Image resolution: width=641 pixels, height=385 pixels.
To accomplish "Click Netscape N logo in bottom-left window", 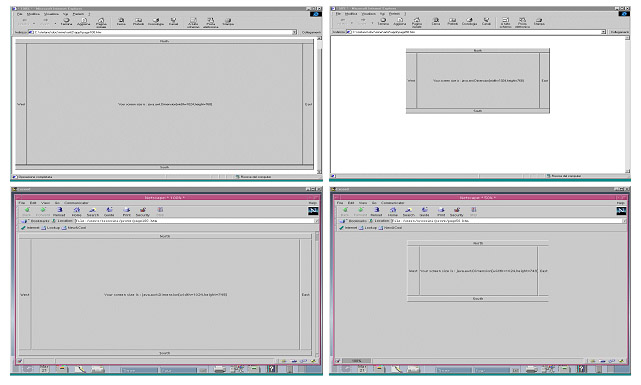I will (x=313, y=211).
